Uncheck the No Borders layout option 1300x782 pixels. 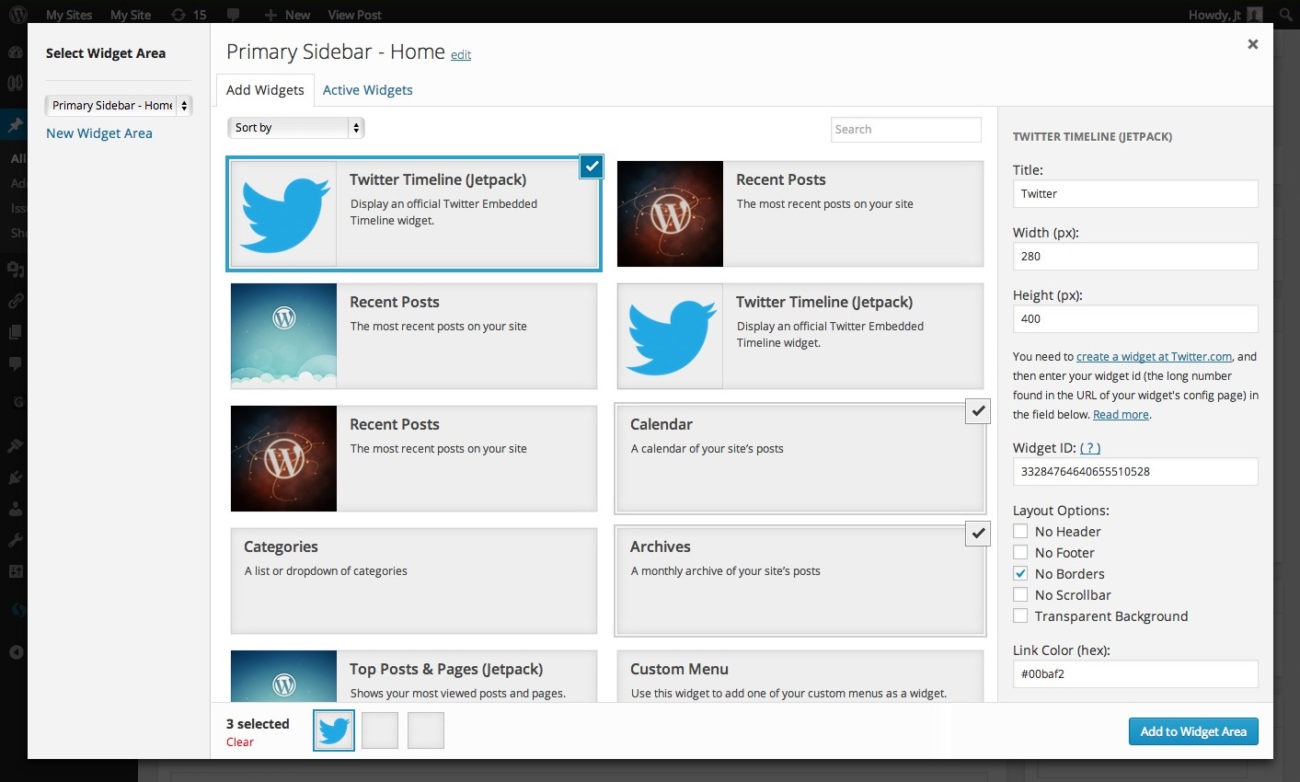tap(1020, 573)
